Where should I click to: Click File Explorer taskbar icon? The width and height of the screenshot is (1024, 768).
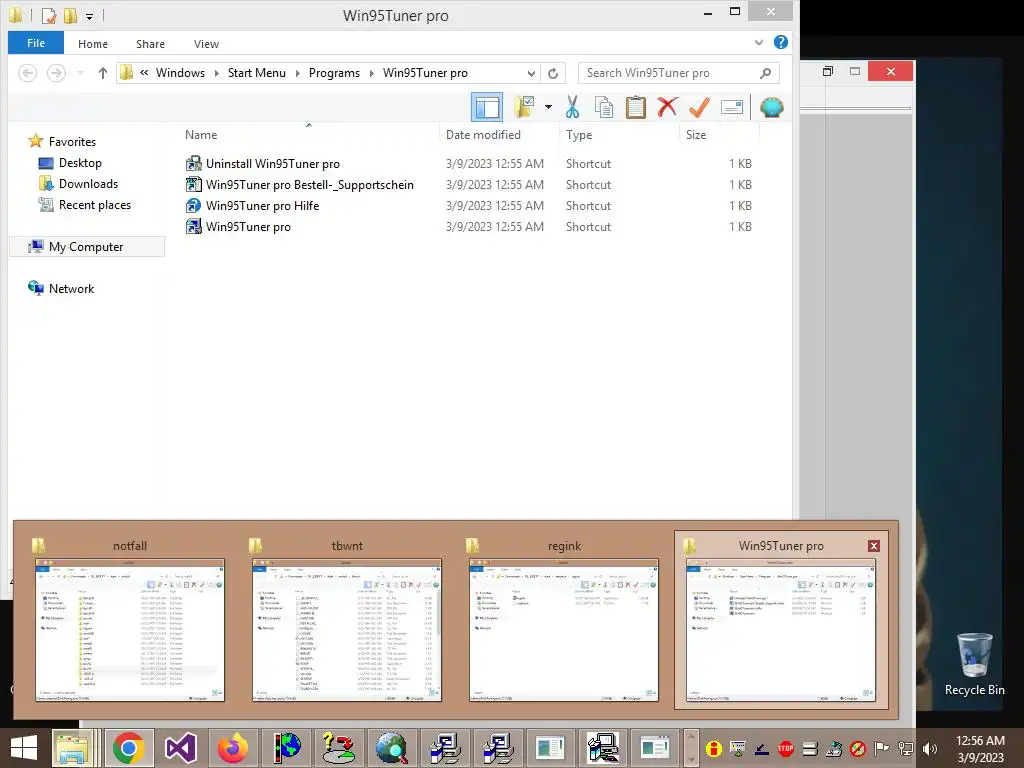tap(73, 748)
